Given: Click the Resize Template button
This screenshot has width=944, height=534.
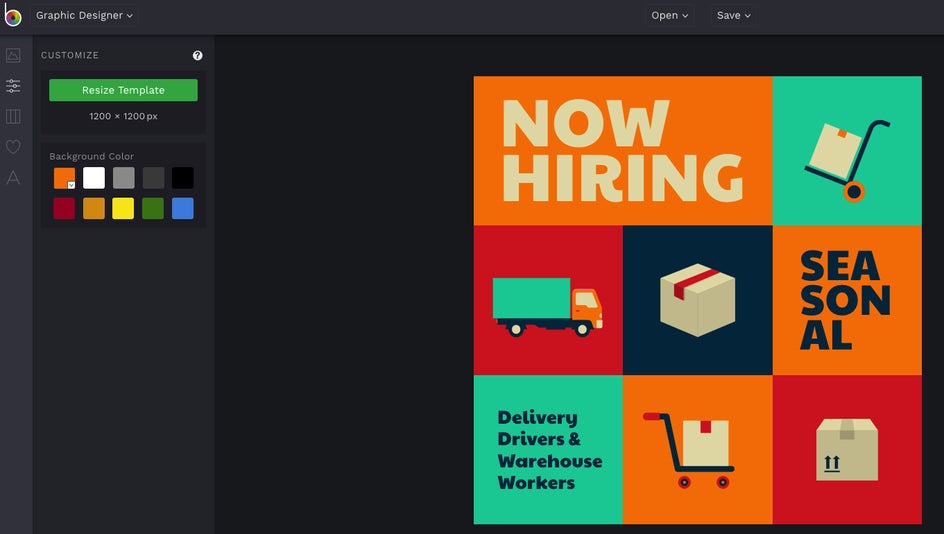Looking at the screenshot, I should point(123,90).
